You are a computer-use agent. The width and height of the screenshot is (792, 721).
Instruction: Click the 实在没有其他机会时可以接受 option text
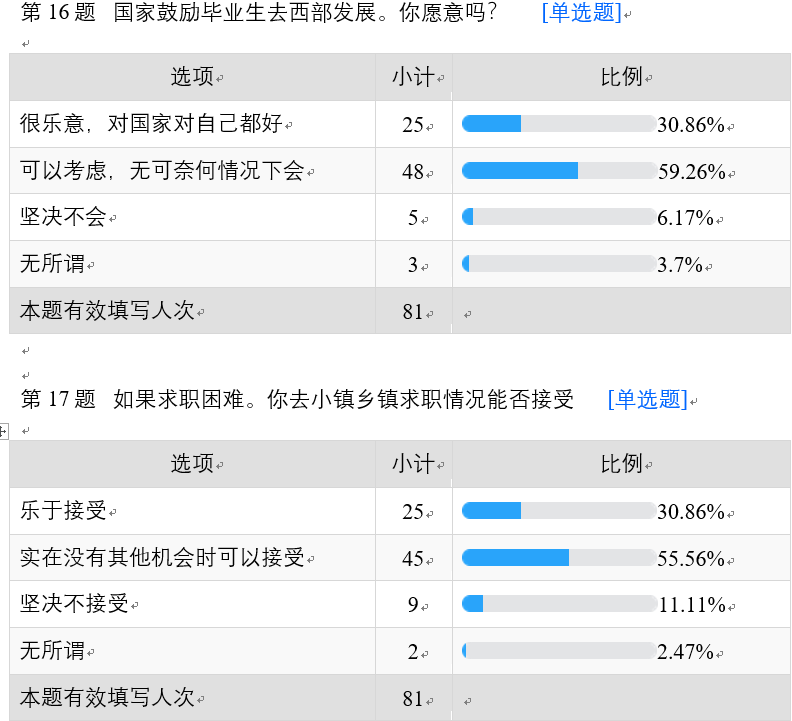pyautogui.click(x=162, y=558)
